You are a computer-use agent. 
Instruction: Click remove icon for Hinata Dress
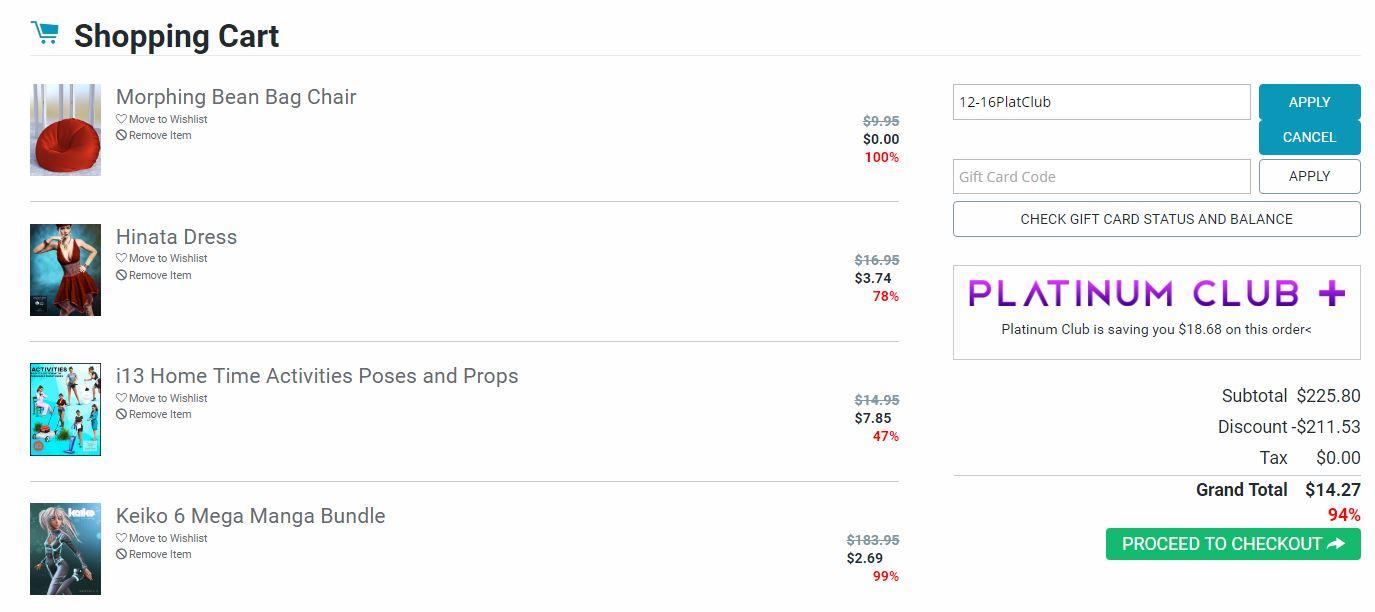pyautogui.click(x=121, y=276)
